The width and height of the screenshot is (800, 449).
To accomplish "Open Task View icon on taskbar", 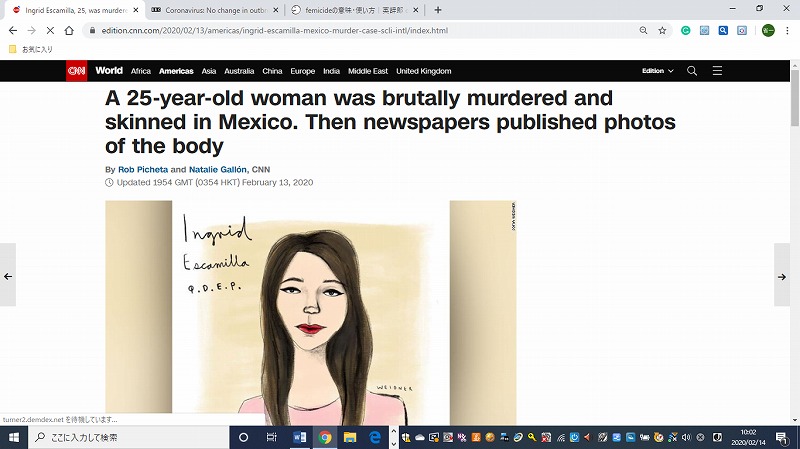I will point(271,437).
